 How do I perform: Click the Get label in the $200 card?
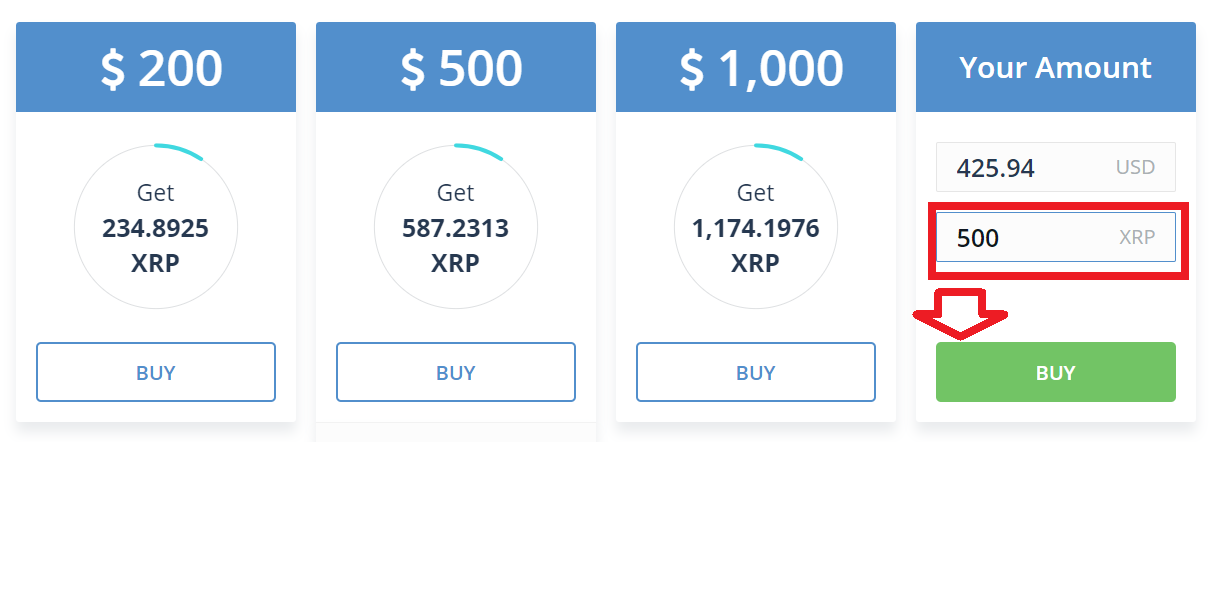(156, 192)
